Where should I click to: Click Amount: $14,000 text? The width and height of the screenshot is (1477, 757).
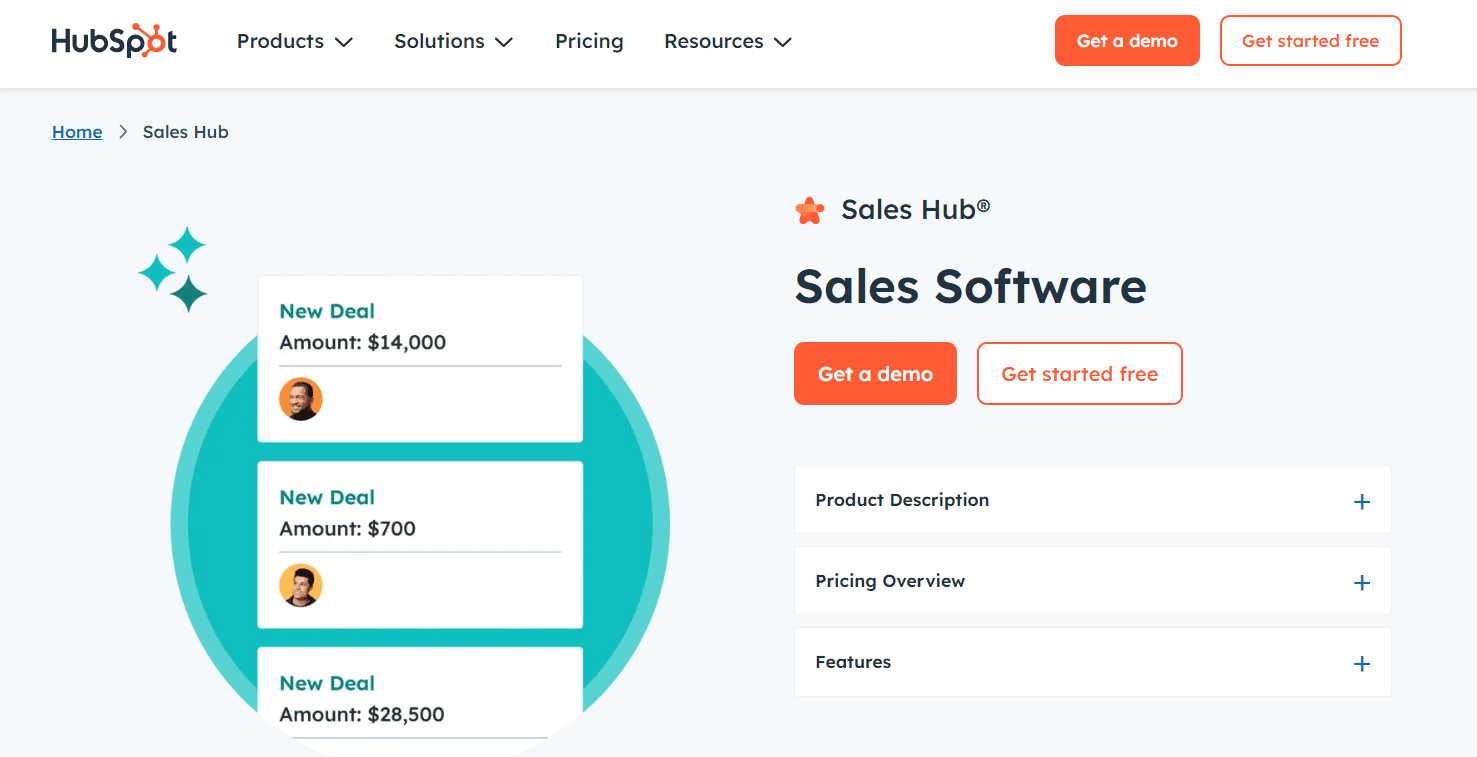click(362, 342)
